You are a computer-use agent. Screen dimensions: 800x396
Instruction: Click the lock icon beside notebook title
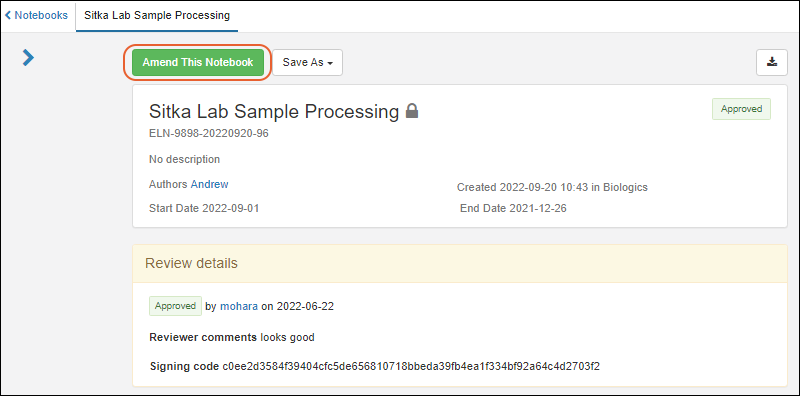412,111
